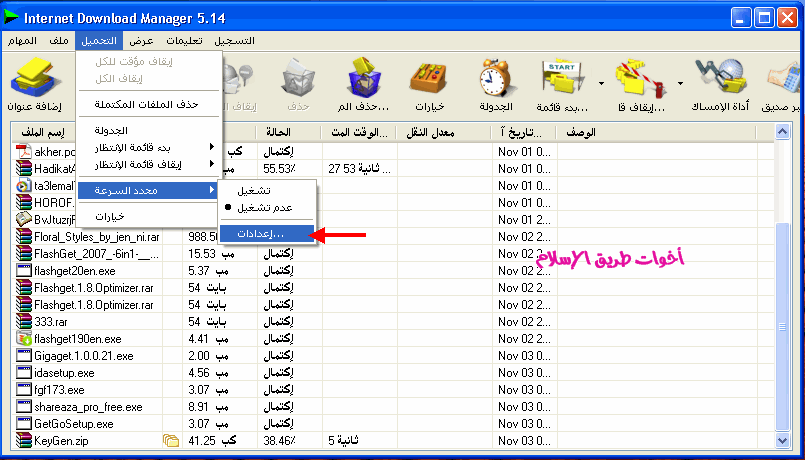Click the scroll up arrow of the download list
This screenshot has width=805, height=460.
[782, 132]
